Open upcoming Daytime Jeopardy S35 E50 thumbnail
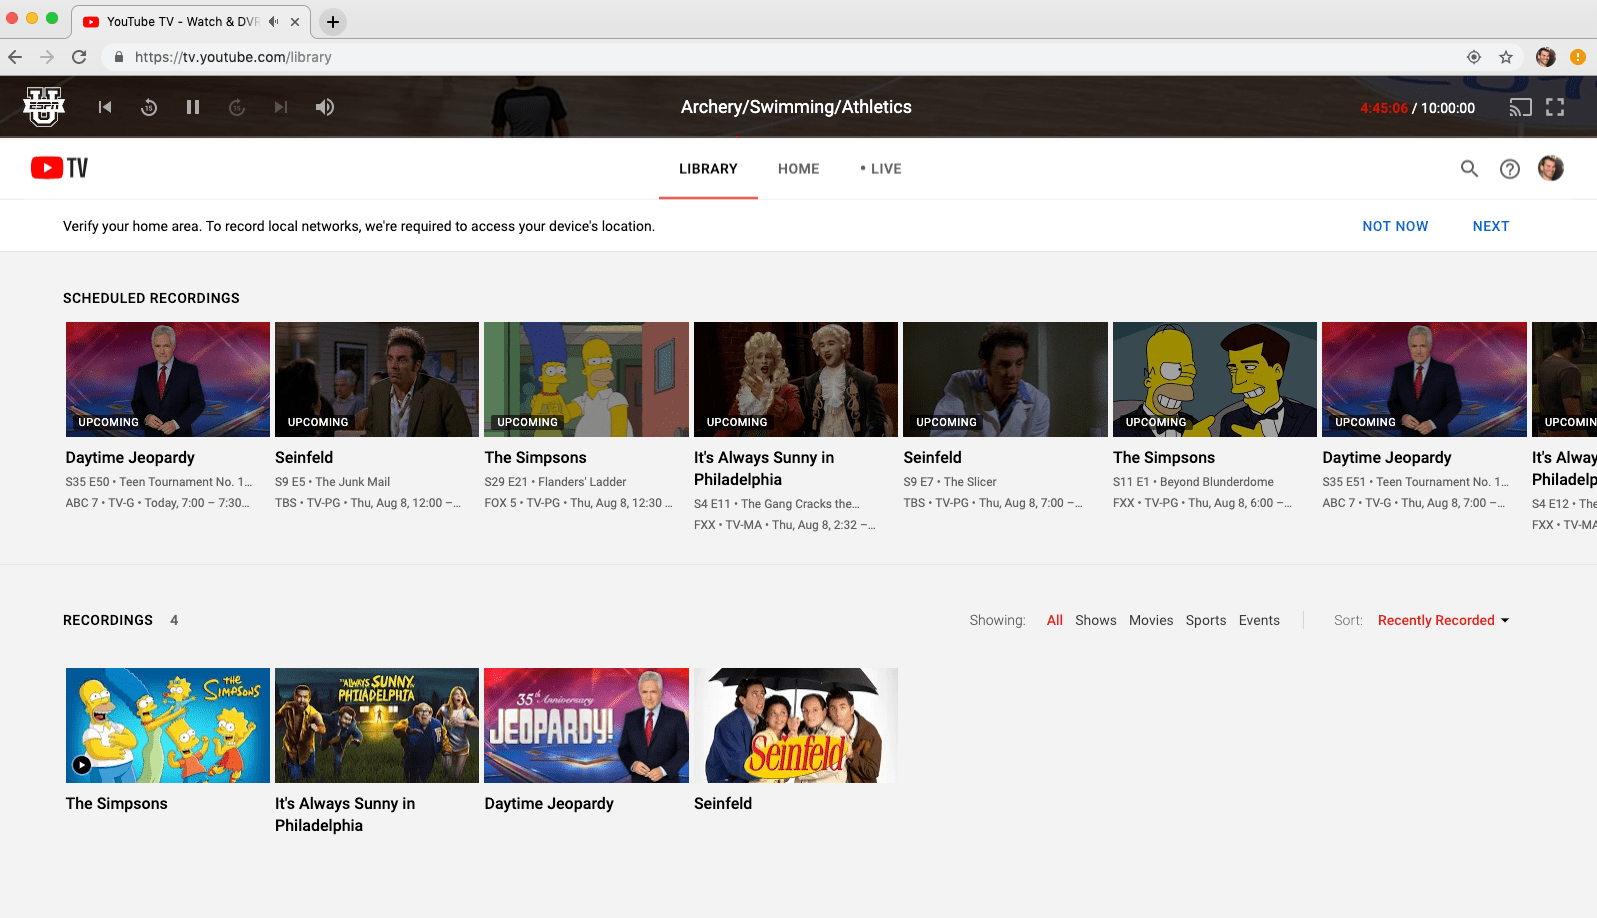This screenshot has height=918, width=1597. [168, 379]
